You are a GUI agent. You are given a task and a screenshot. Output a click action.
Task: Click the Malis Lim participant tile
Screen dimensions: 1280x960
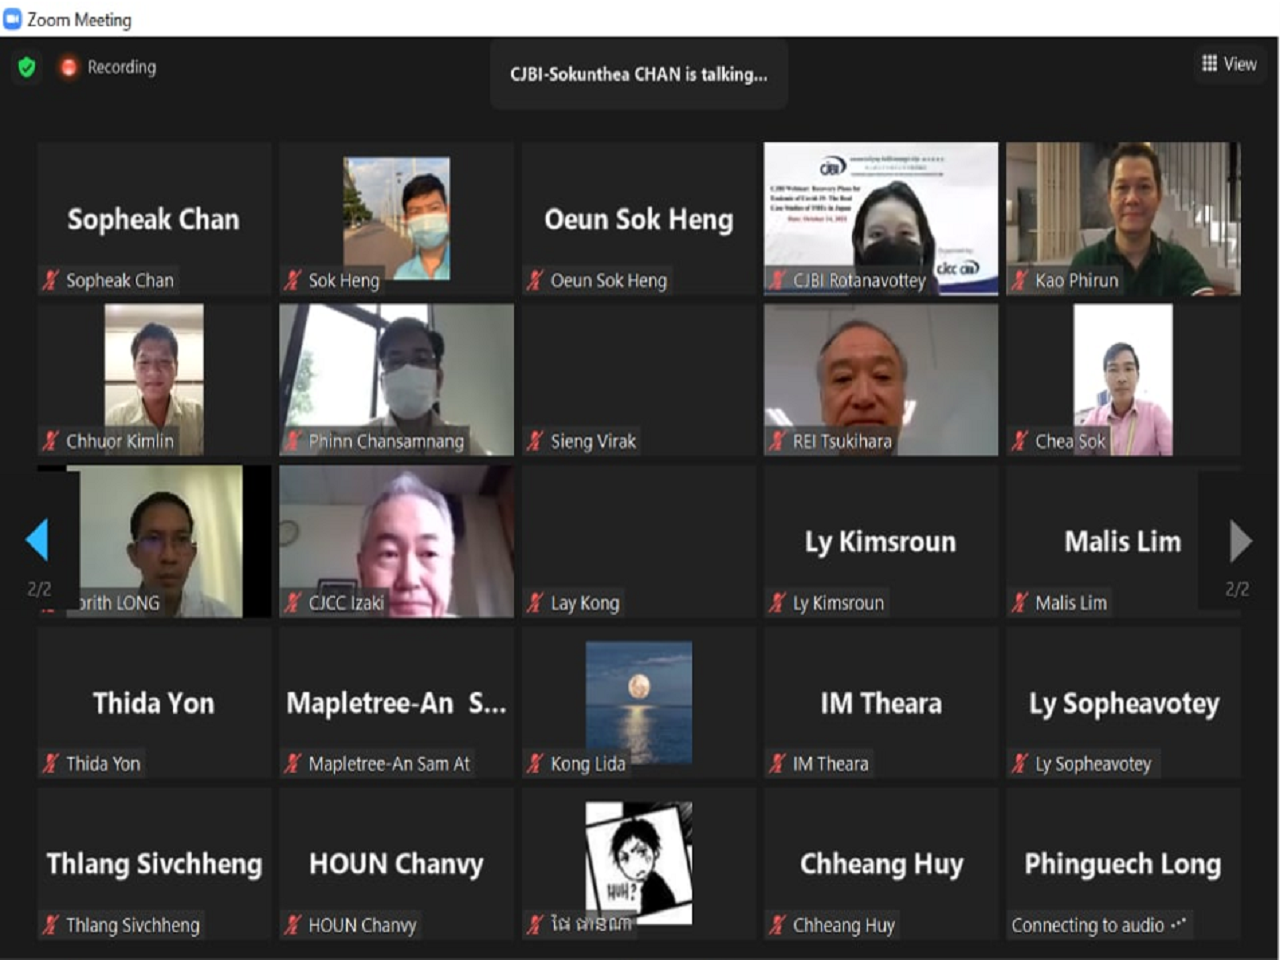tap(1122, 541)
